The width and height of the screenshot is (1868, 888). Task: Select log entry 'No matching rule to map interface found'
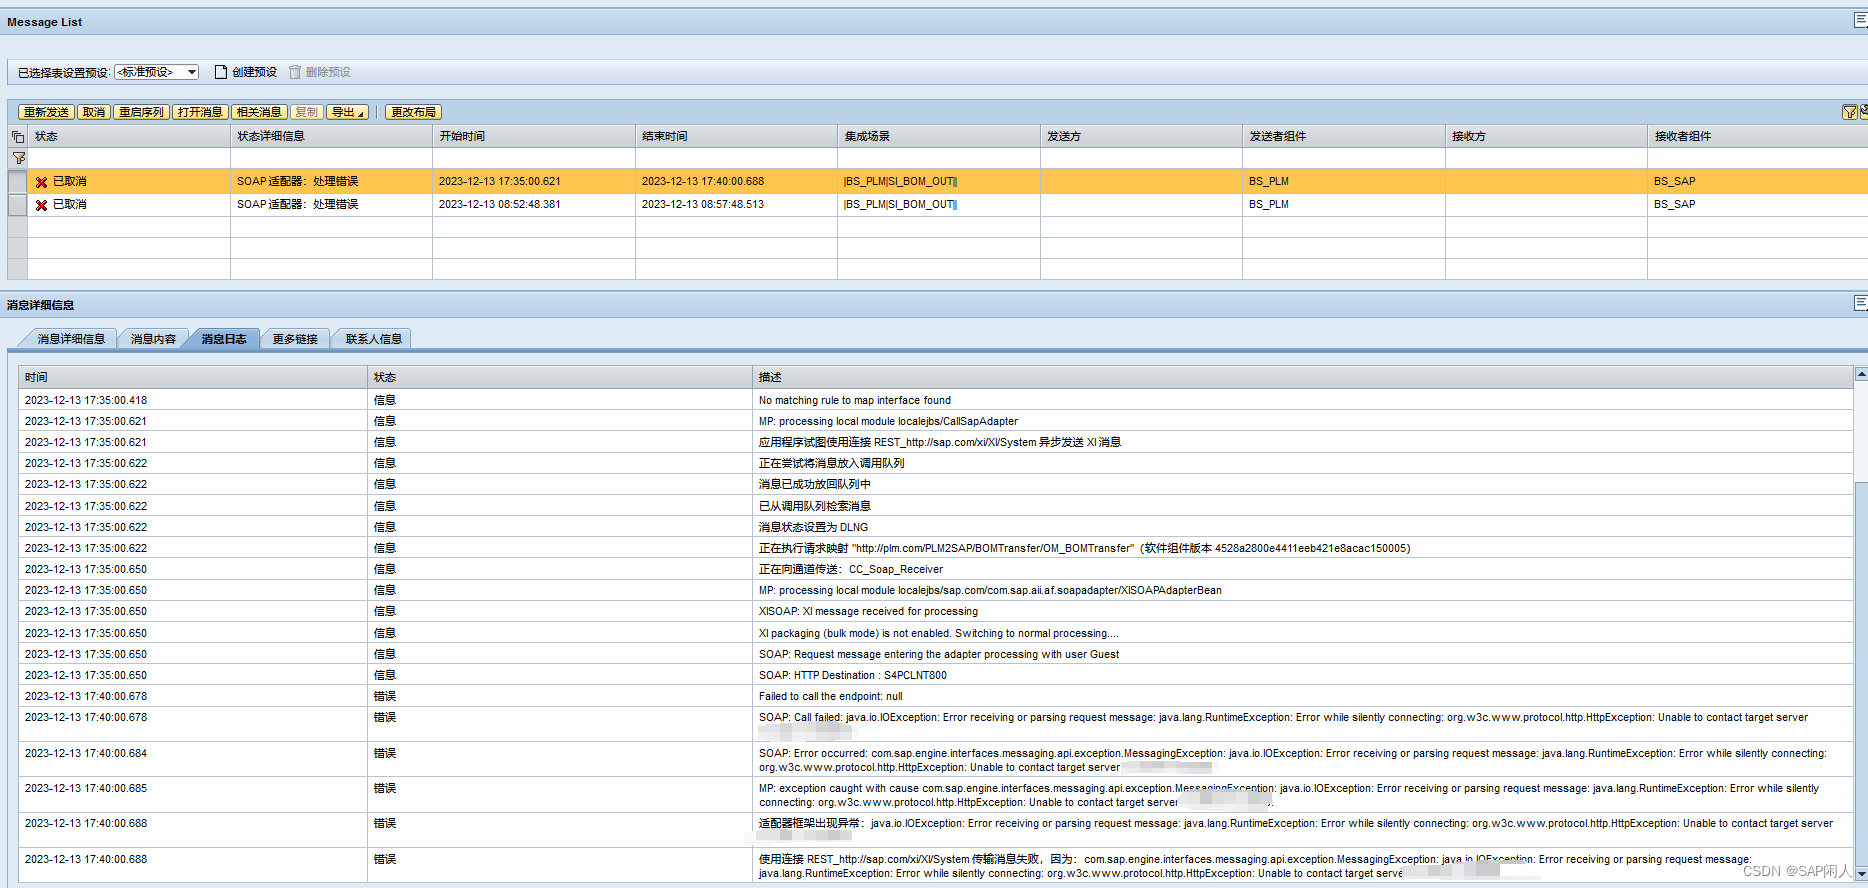[855, 400]
